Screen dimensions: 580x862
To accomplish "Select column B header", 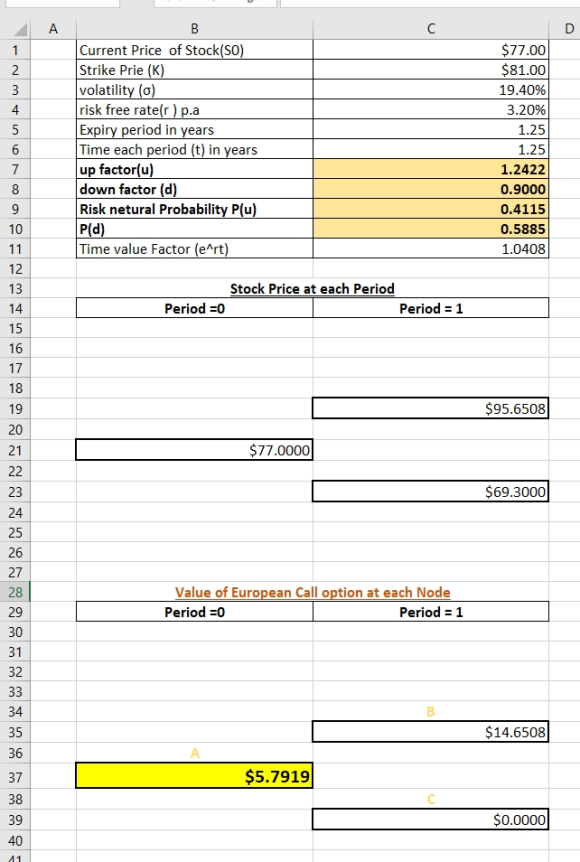I will click(x=195, y=29).
